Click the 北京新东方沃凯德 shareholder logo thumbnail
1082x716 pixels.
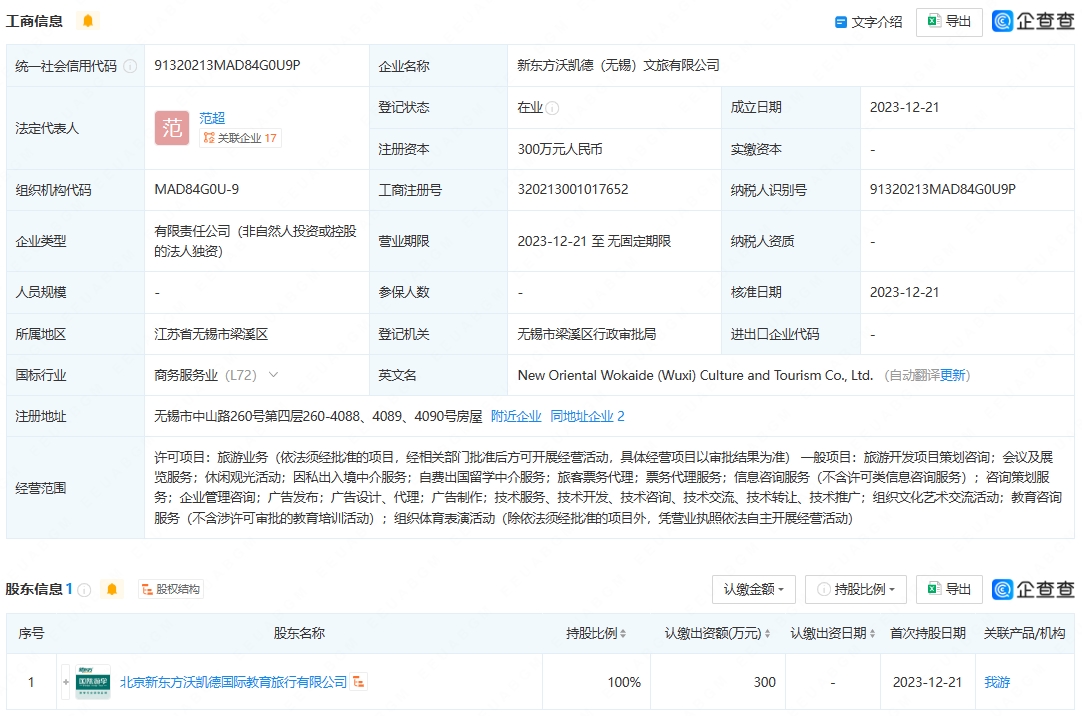pyautogui.click(x=92, y=682)
